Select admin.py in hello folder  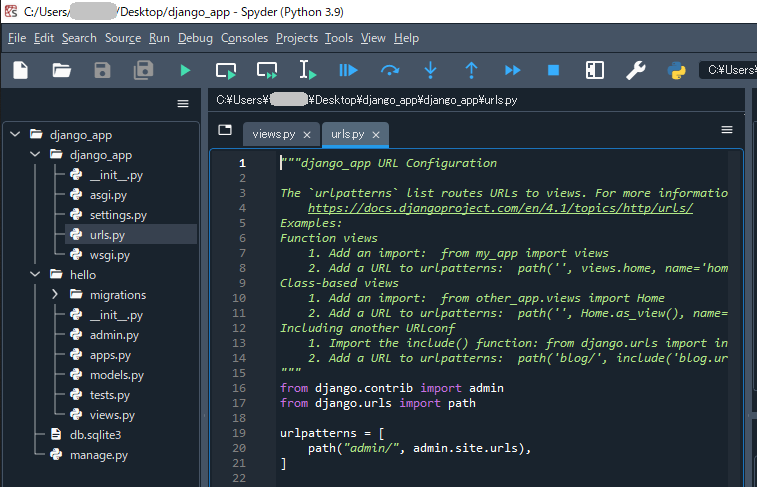pyautogui.click(x=114, y=335)
